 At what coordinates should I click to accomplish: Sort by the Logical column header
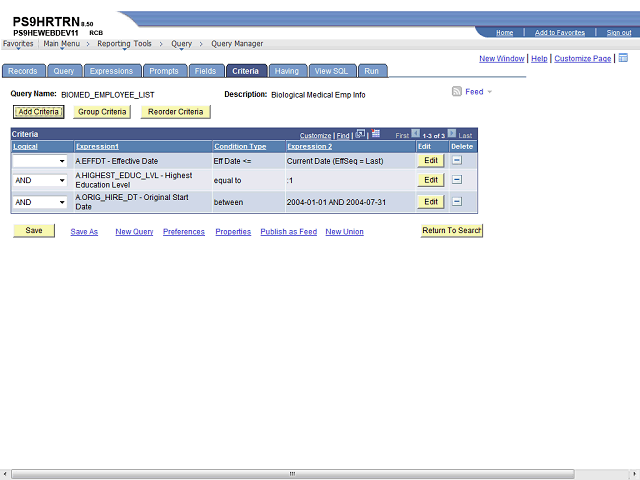(25, 147)
